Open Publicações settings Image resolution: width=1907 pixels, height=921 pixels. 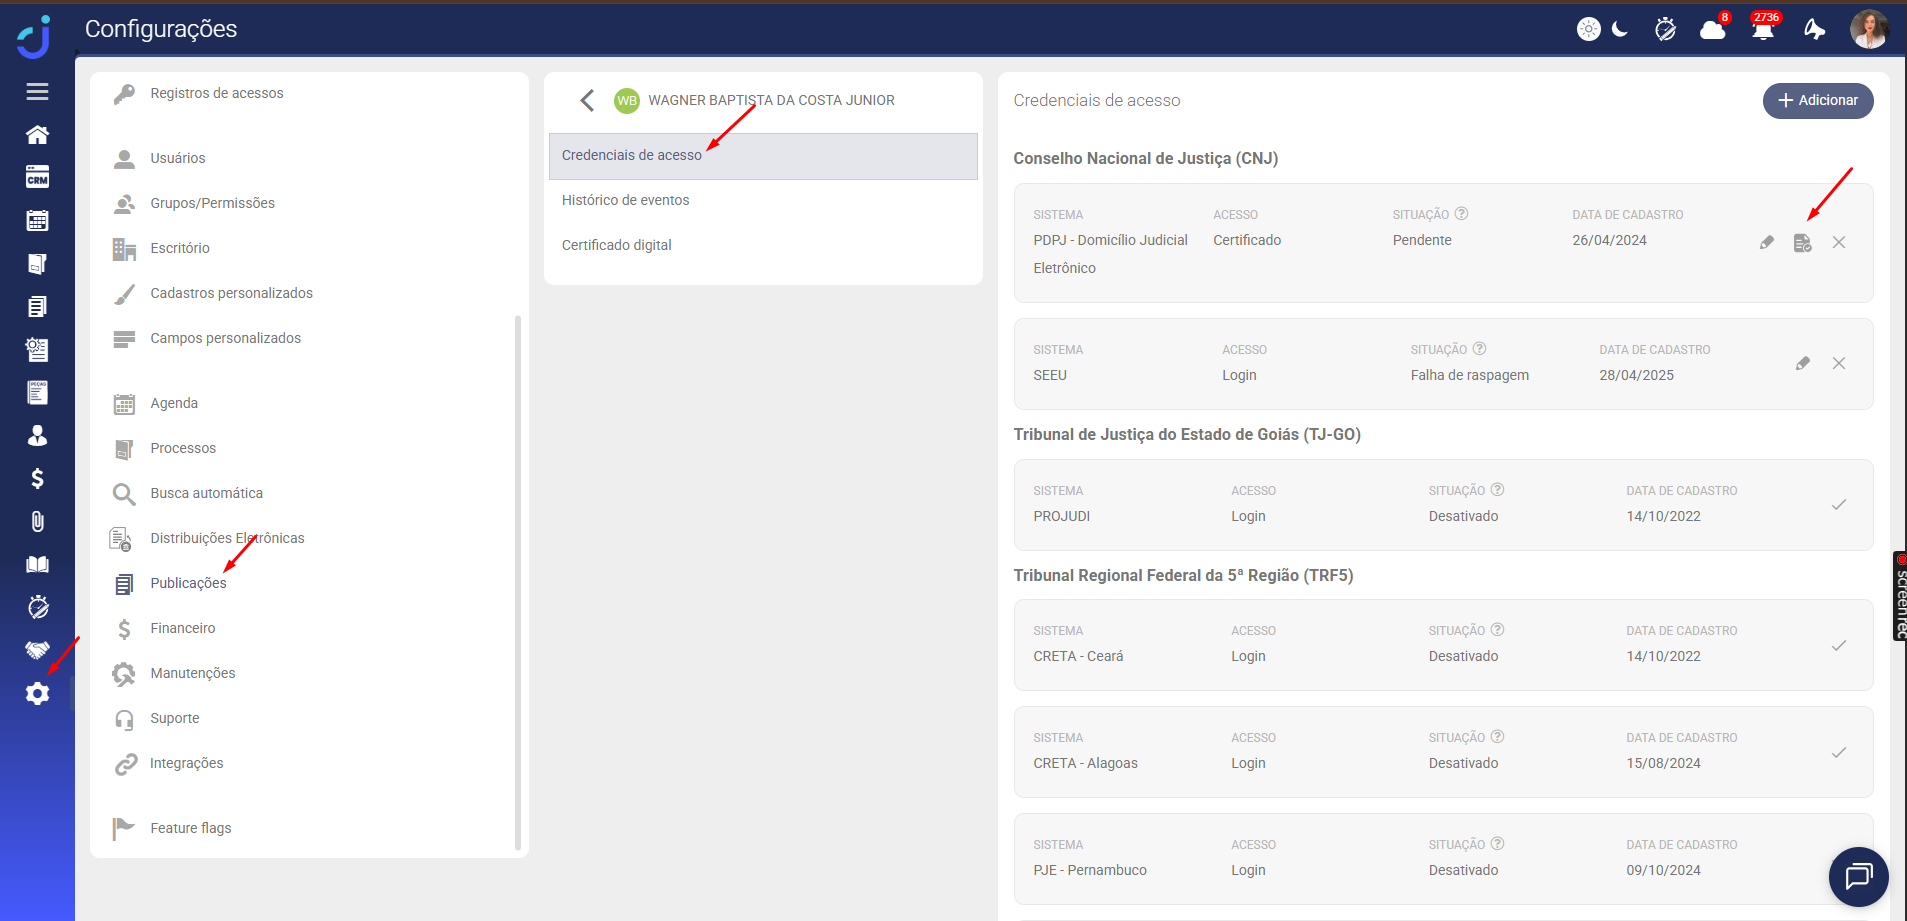(x=188, y=583)
